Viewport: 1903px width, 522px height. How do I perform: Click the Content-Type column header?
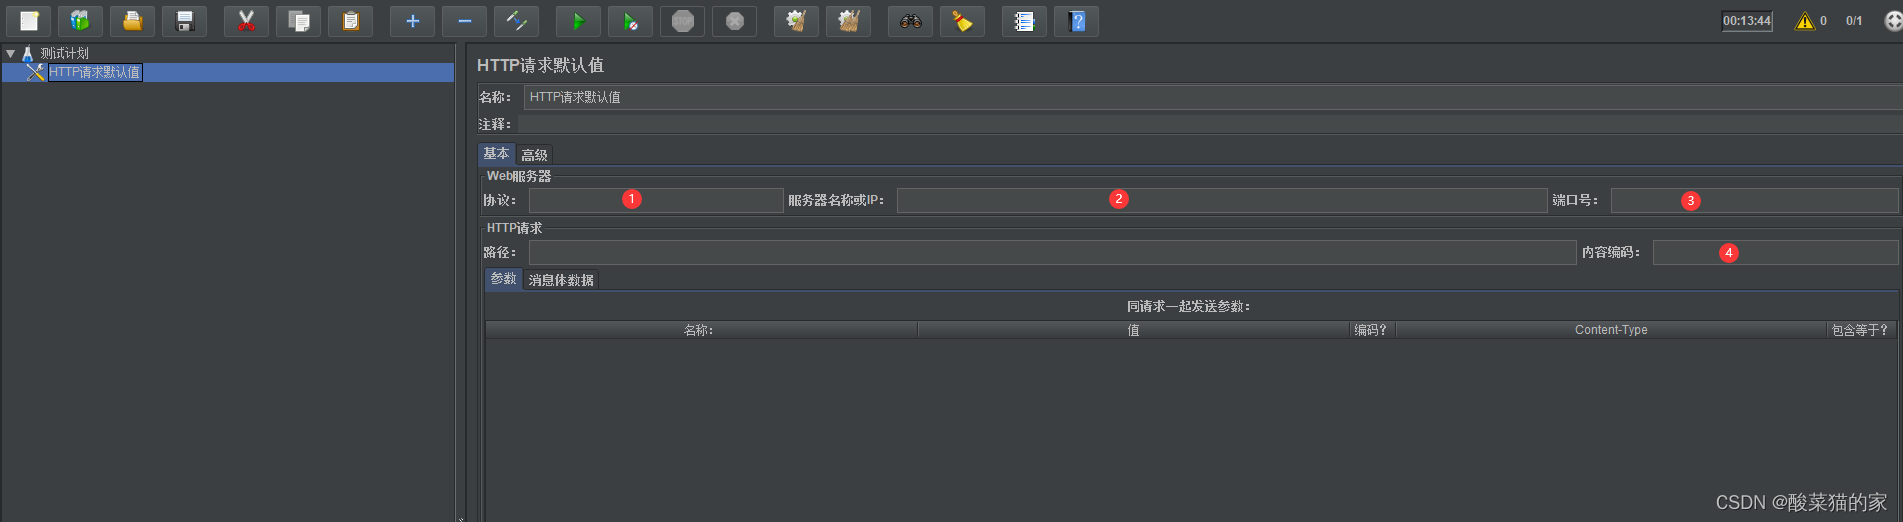1611,330
